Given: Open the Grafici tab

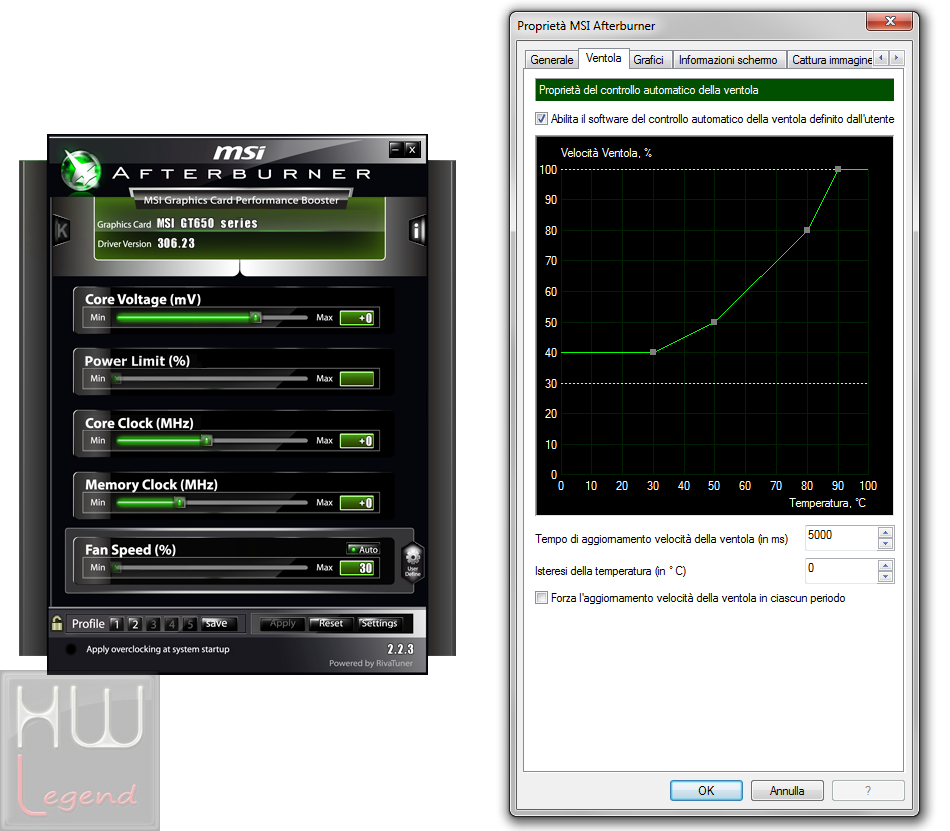Looking at the screenshot, I should (648, 60).
